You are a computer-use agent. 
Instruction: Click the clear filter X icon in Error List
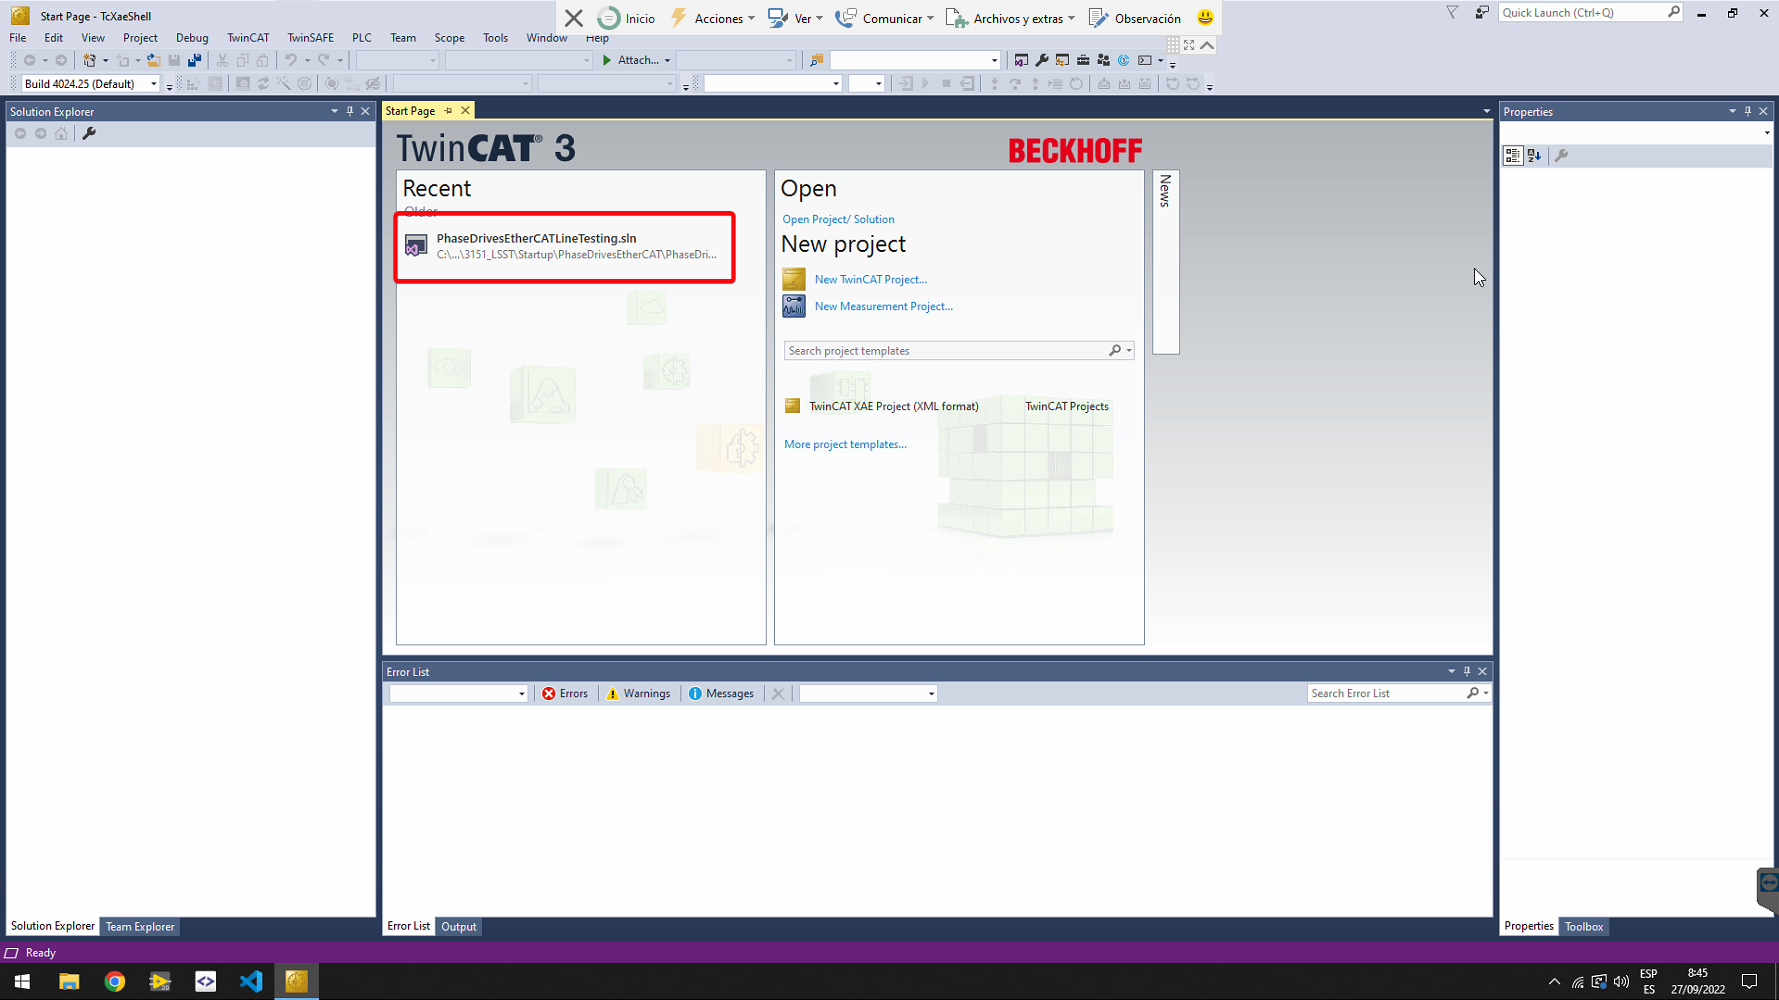(778, 693)
